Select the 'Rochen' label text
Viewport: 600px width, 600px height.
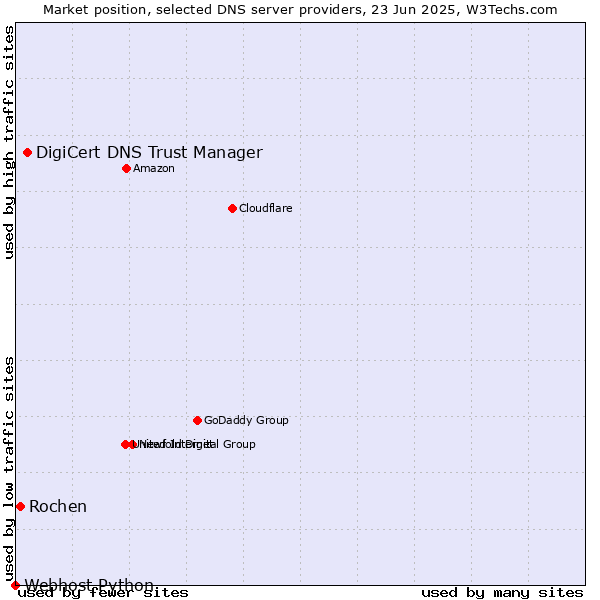click(x=58, y=507)
